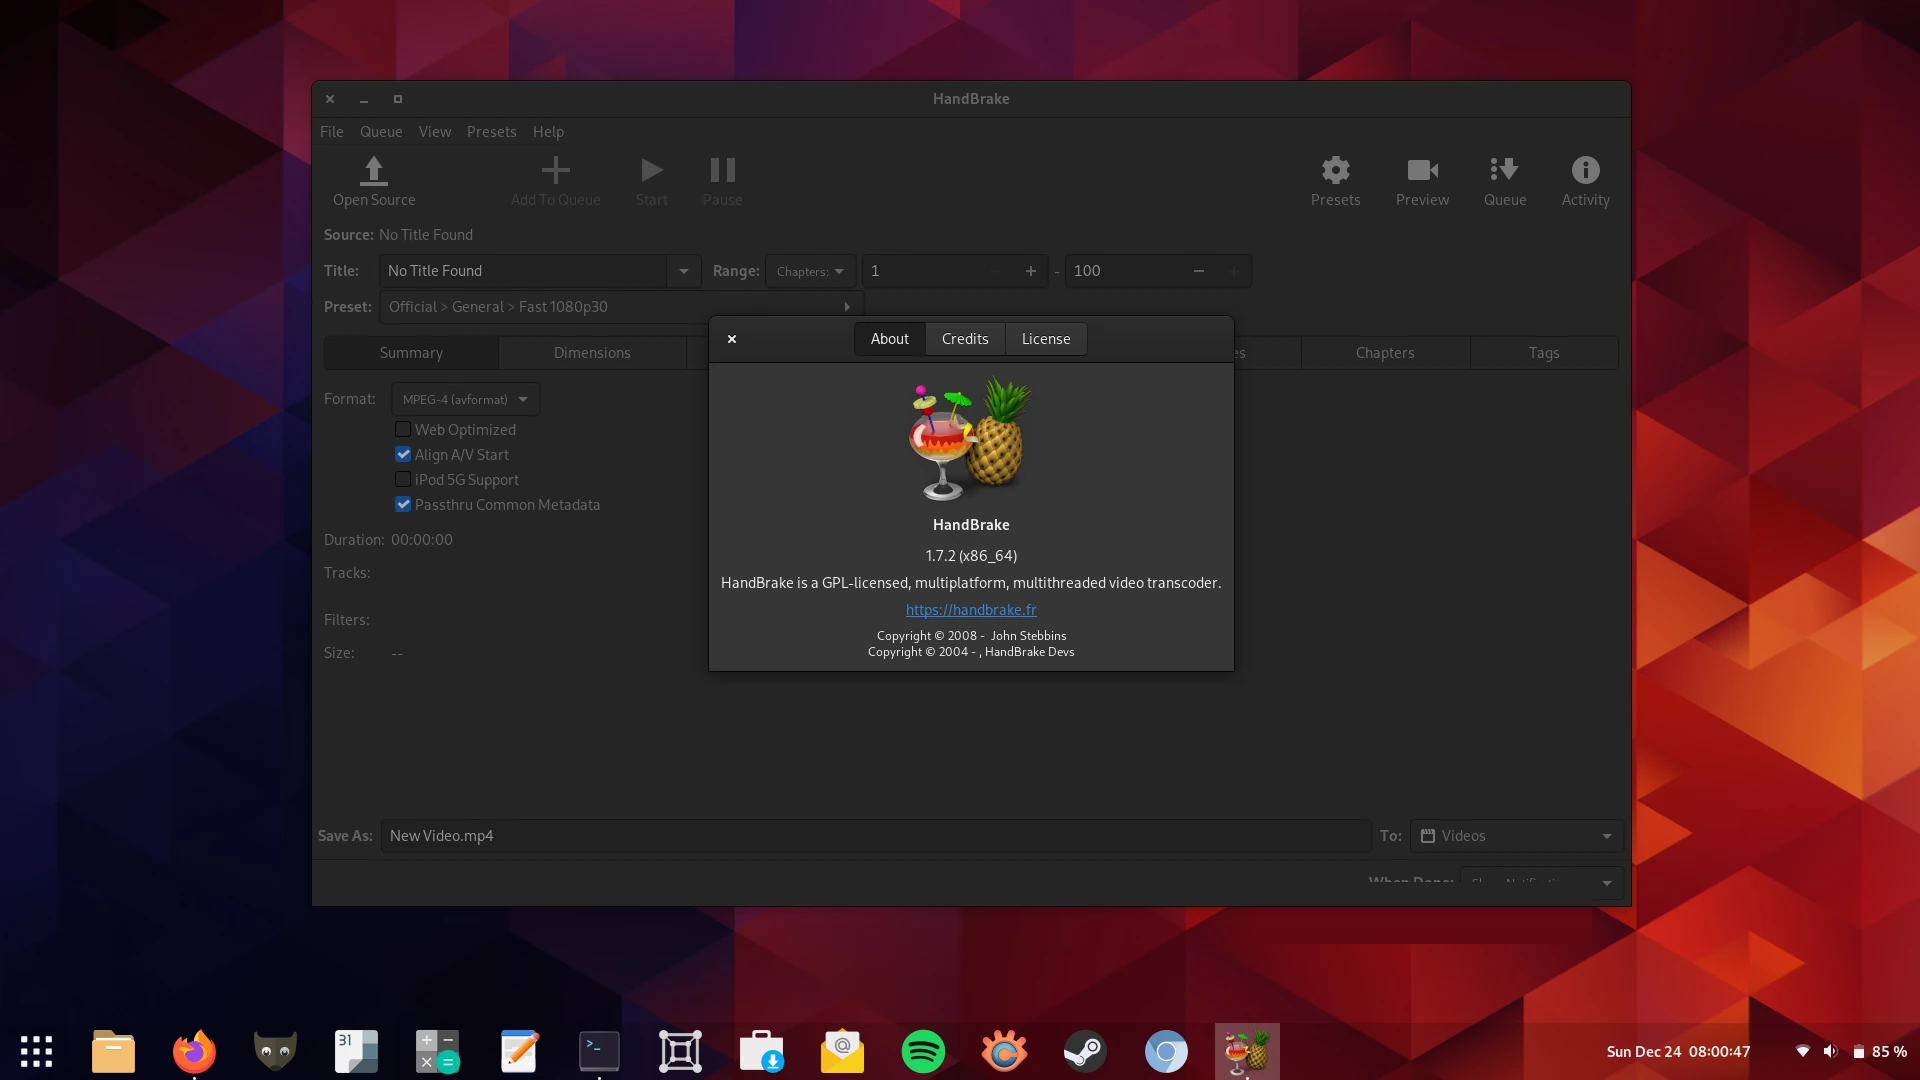This screenshot has height=1080, width=1920.
Task: Launch Spotify from the dock
Action: [x=923, y=1051]
